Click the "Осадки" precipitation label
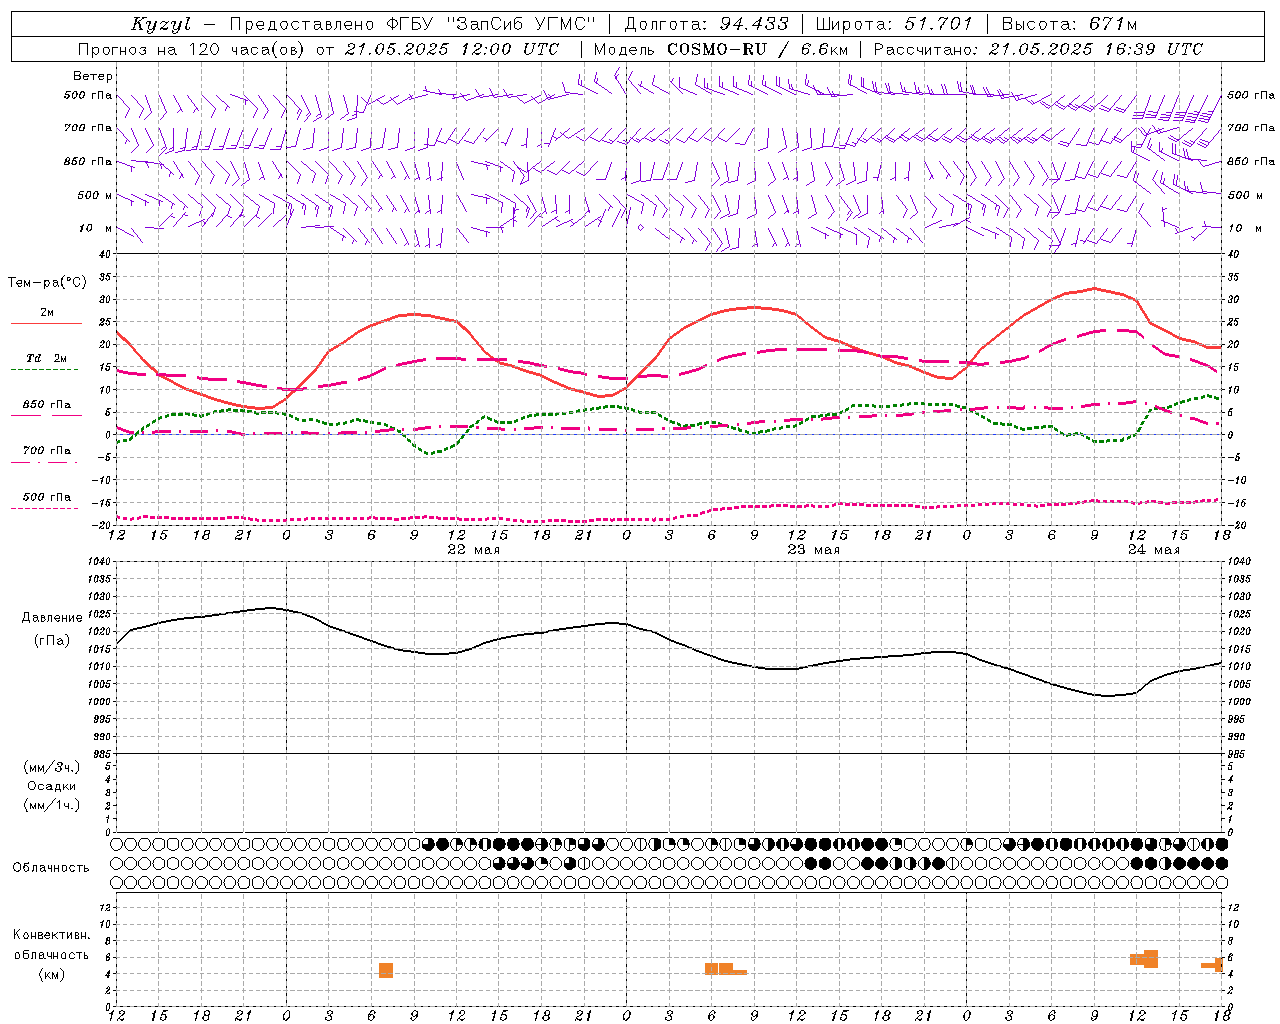This screenshot has width=1280, height=1024. click(x=52, y=786)
